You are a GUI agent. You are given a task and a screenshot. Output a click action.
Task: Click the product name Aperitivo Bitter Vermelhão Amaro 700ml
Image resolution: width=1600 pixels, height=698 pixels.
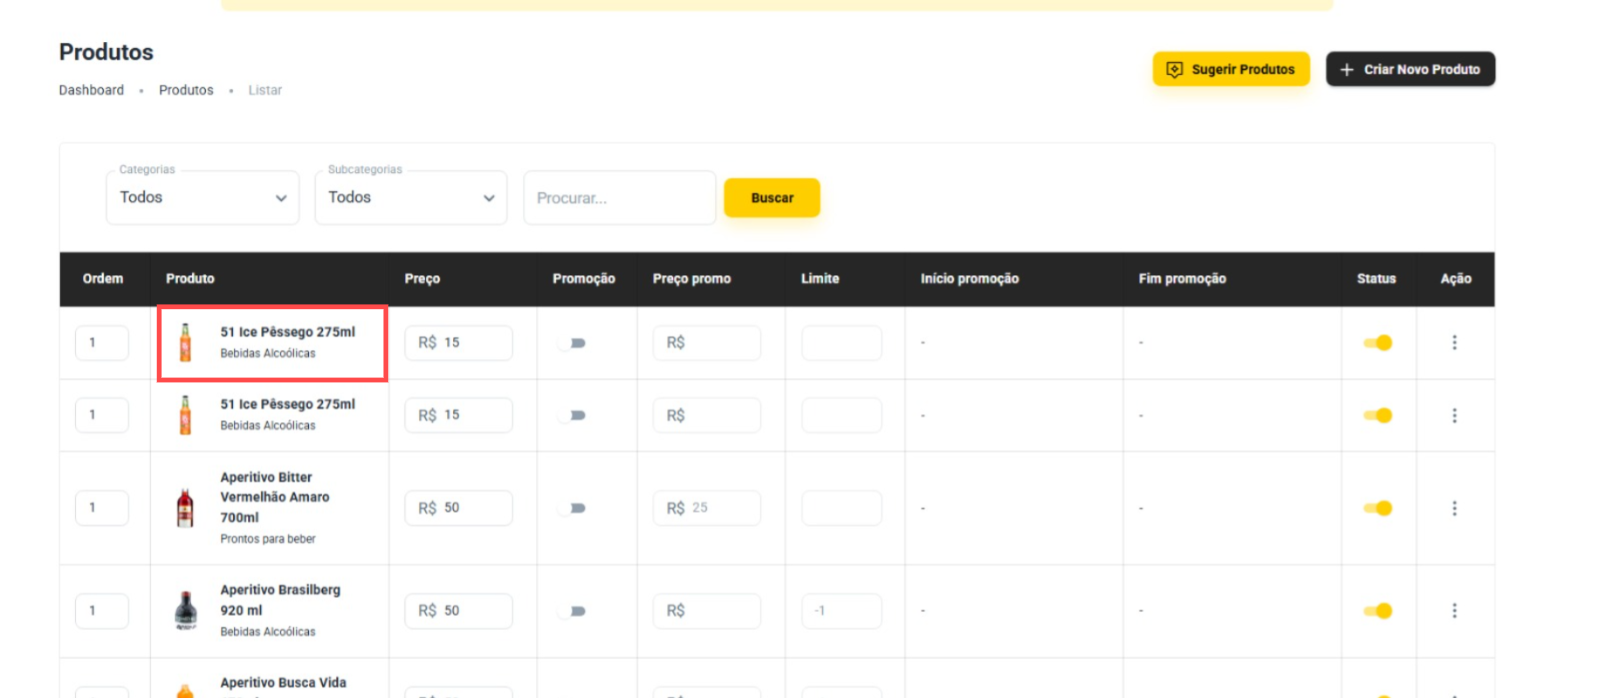coord(275,497)
